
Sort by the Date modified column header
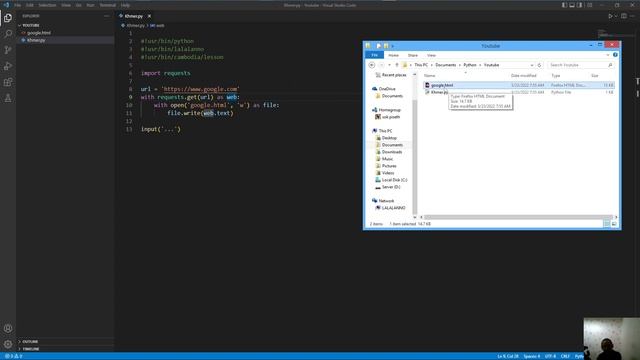click(524, 76)
